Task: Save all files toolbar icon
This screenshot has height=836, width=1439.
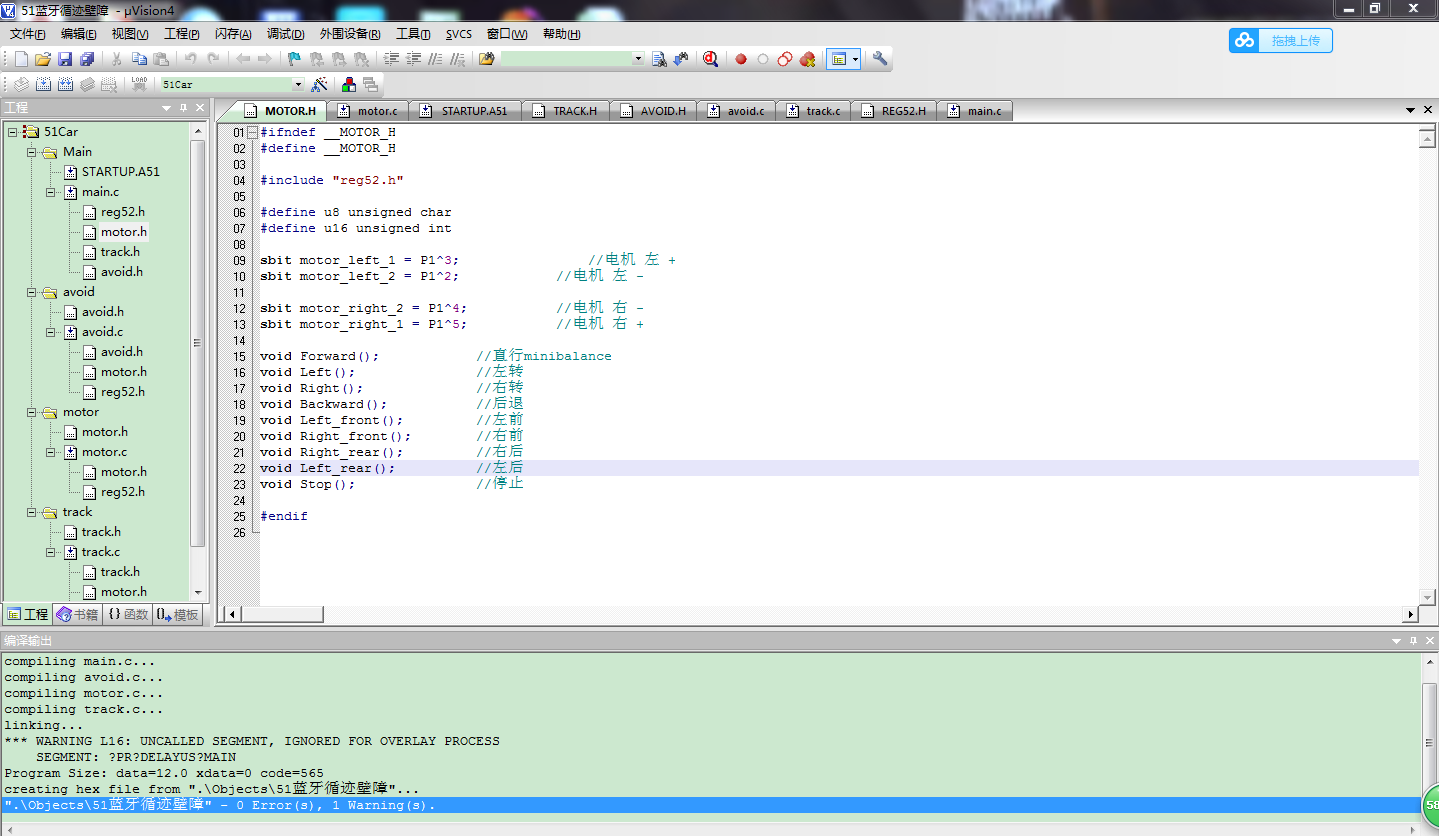Action: (x=87, y=59)
